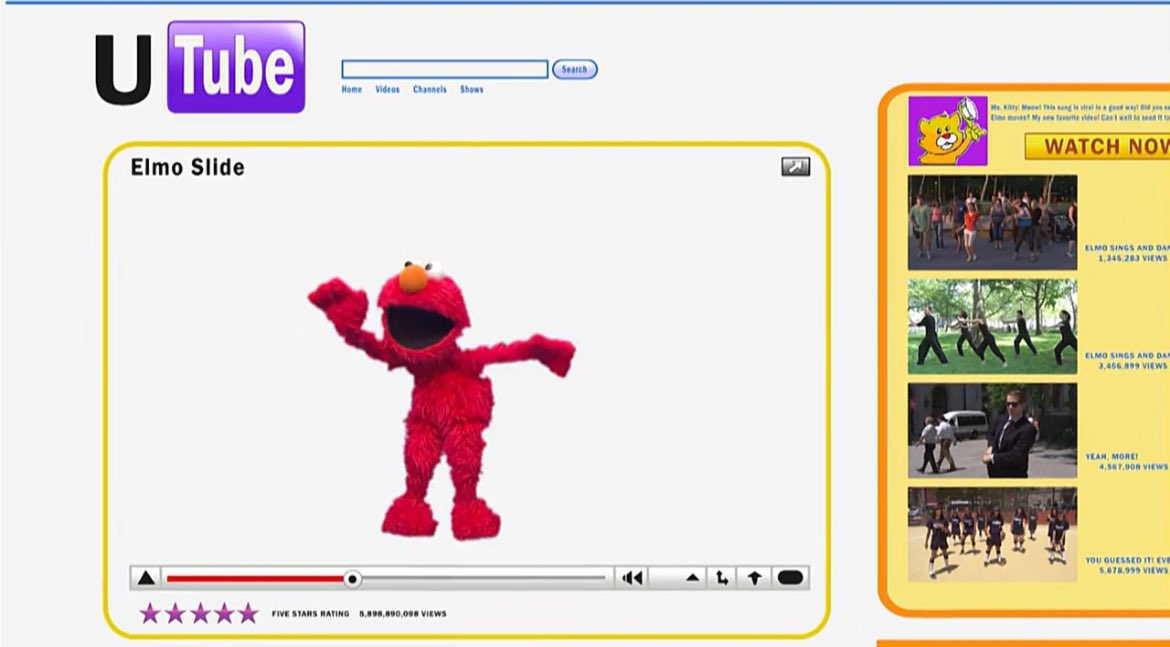Click the UTube logo

coord(200,67)
